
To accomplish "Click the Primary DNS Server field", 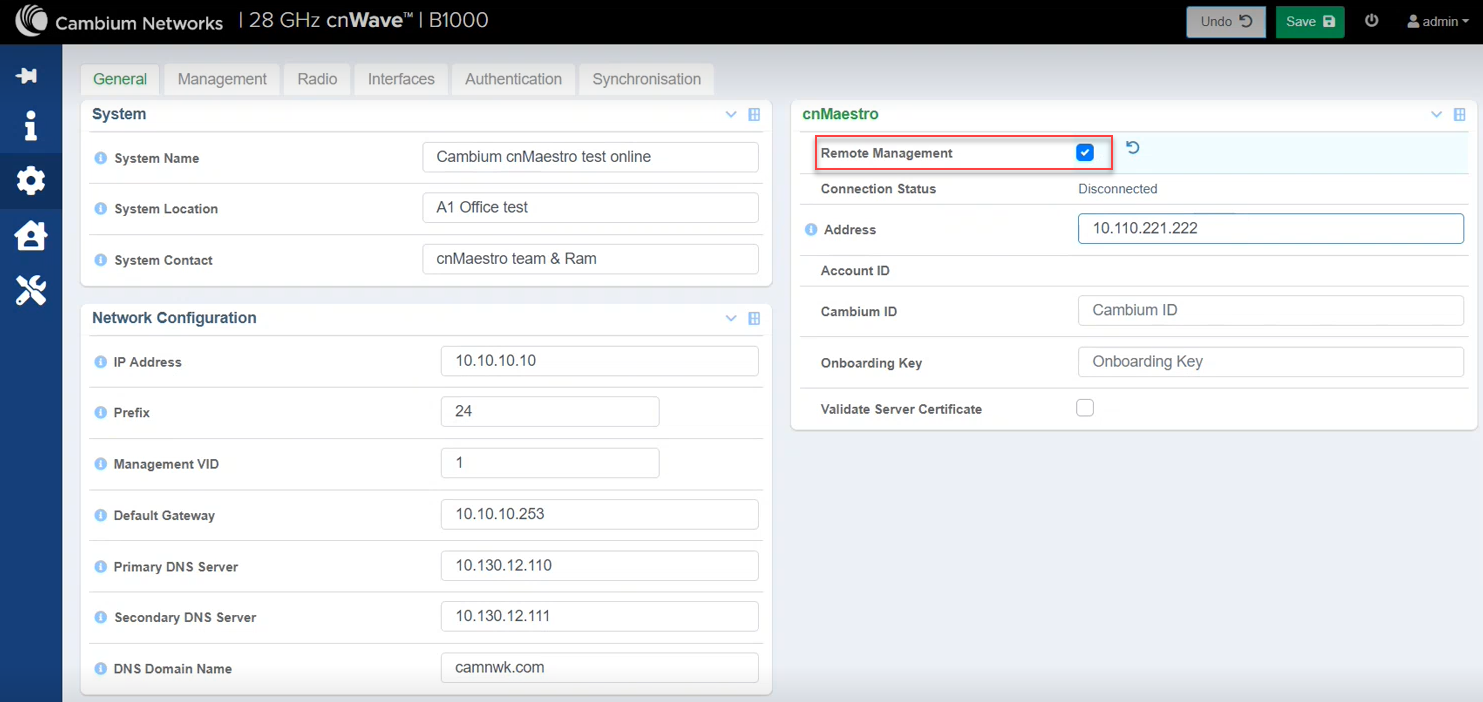I will click(599, 565).
